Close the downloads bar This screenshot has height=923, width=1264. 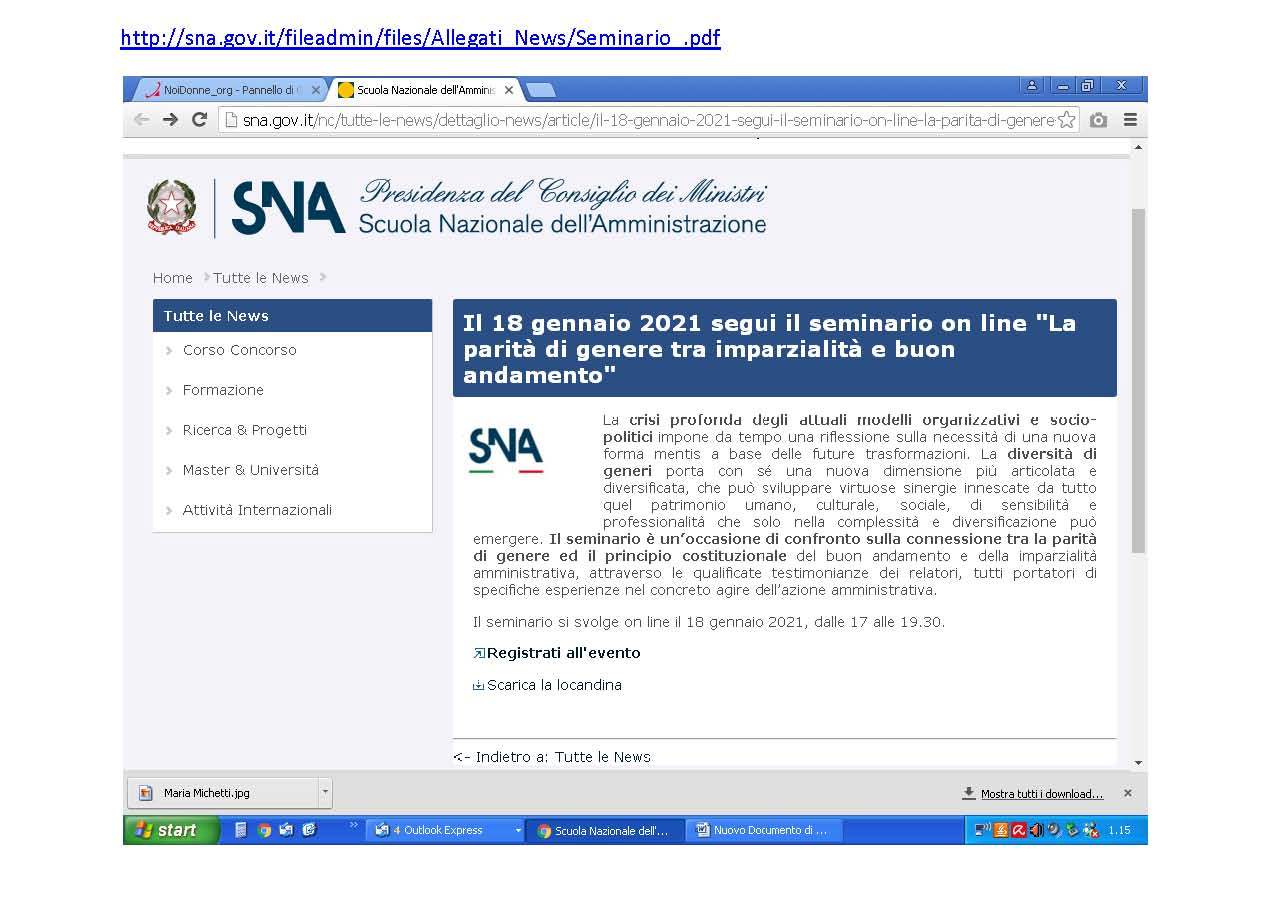[1128, 793]
